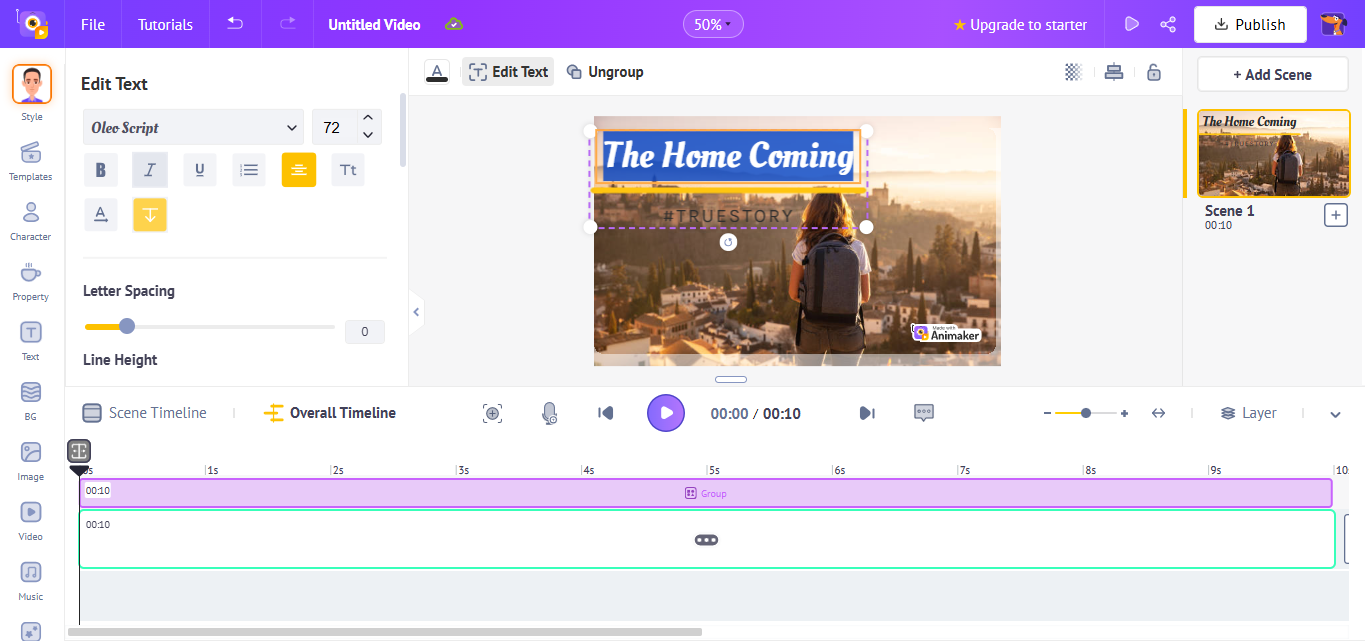Click the canvas bottom resize handle bar
This screenshot has width=1365, height=641.
pos(731,379)
